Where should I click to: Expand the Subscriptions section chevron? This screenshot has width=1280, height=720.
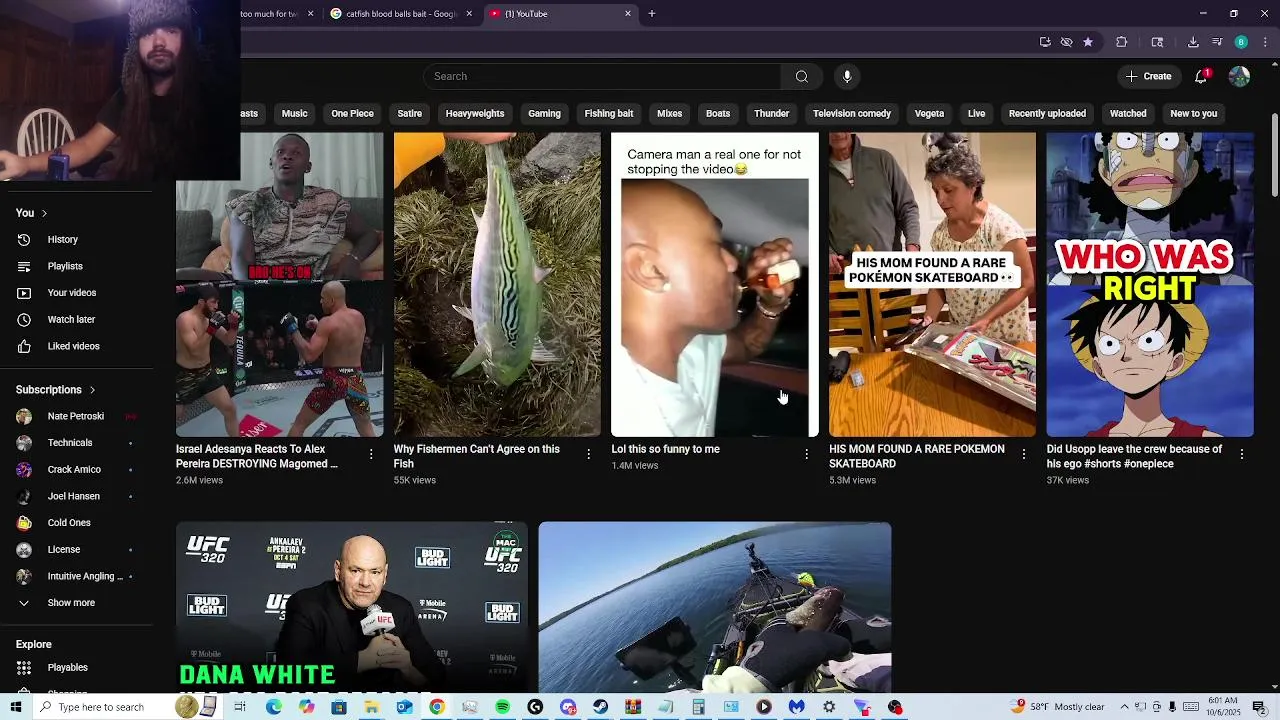pos(92,390)
